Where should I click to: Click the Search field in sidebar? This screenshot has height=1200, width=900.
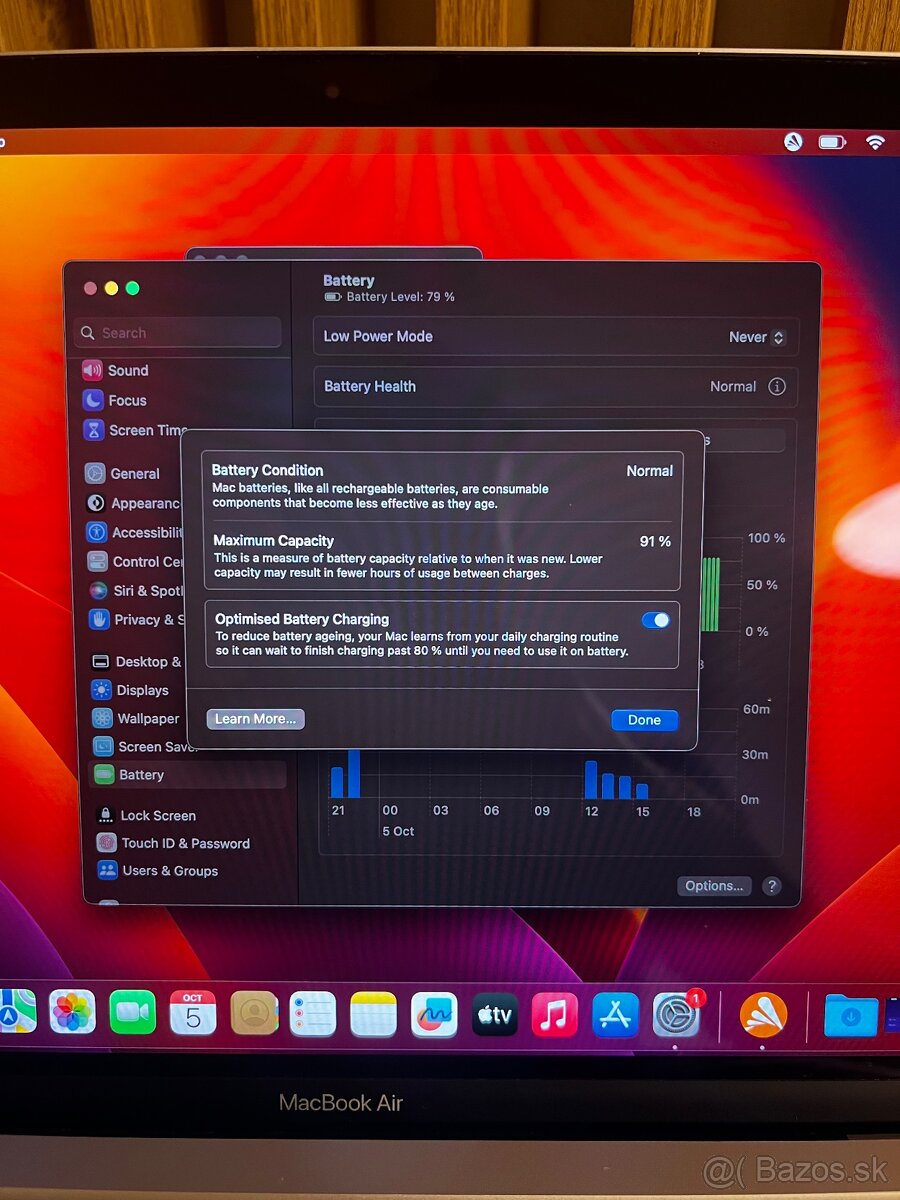(x=178, y=333)
